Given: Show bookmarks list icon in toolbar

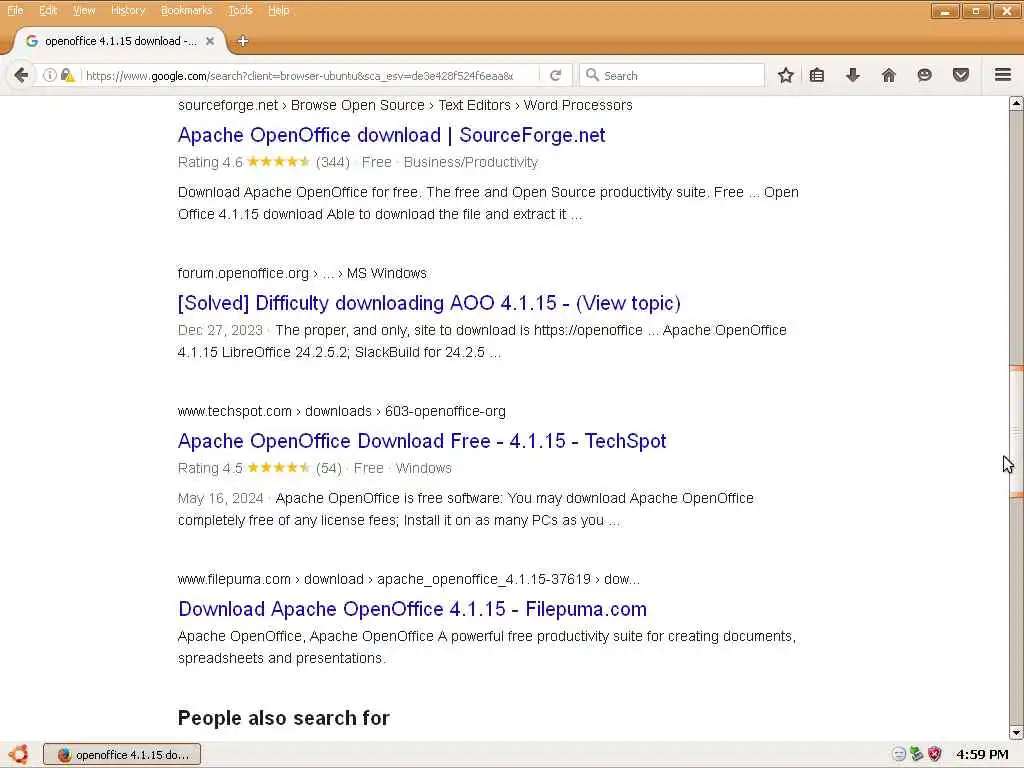Looking at the screenshot, I should pyautogui.click(x=816, y=75).
